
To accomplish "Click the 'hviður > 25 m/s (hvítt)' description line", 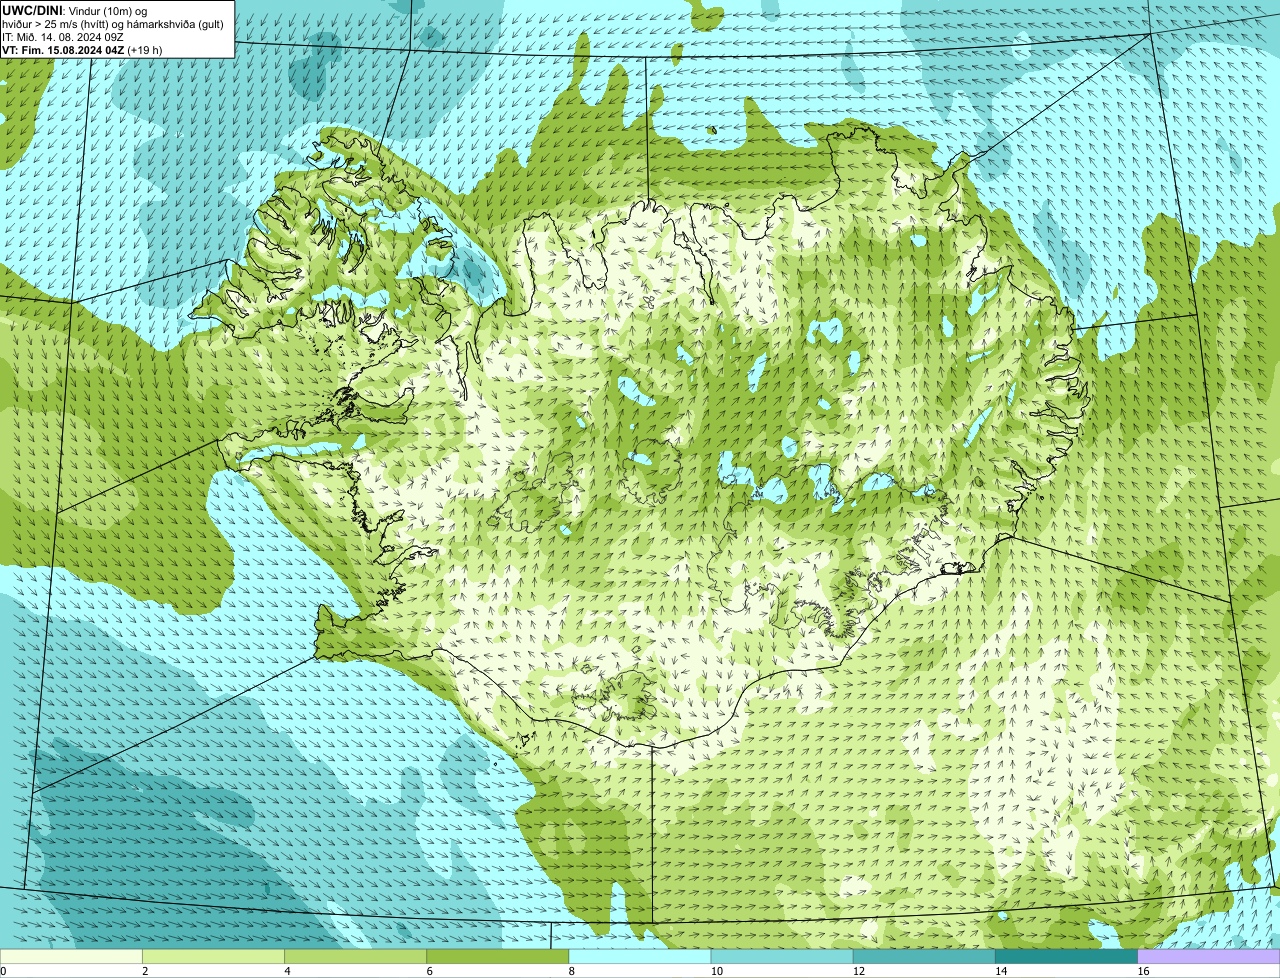I will 113,24.
